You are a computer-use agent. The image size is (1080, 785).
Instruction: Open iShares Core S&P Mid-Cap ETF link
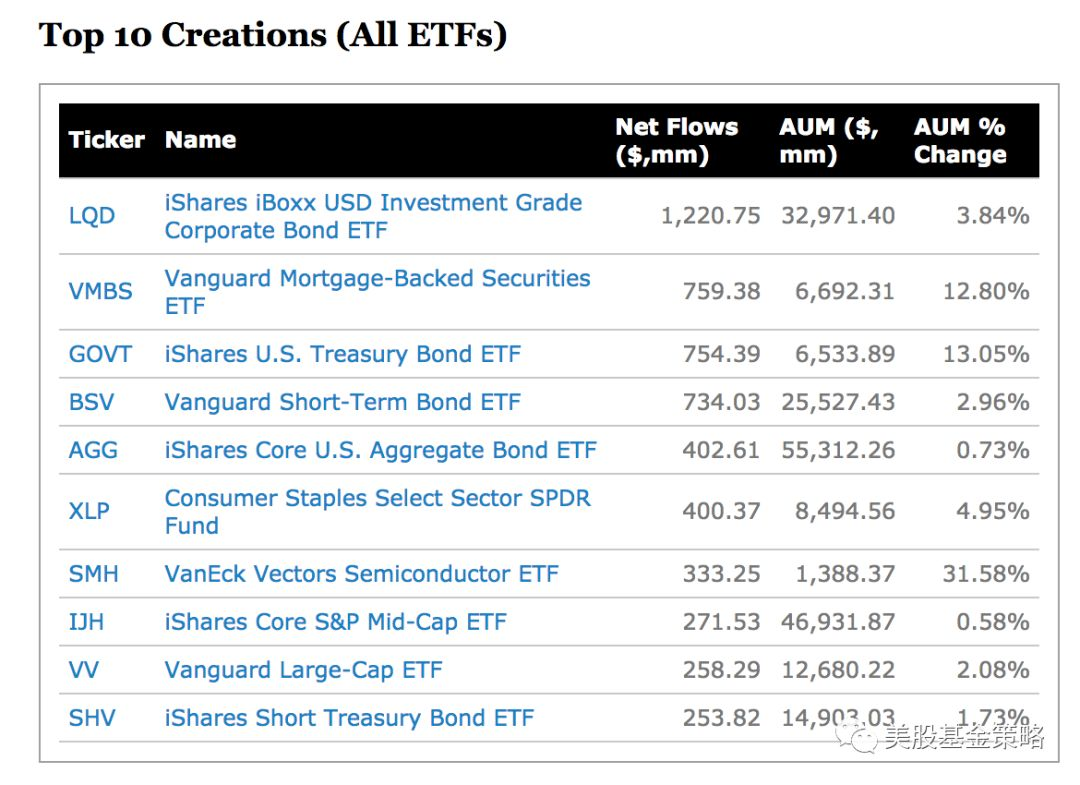335,622
